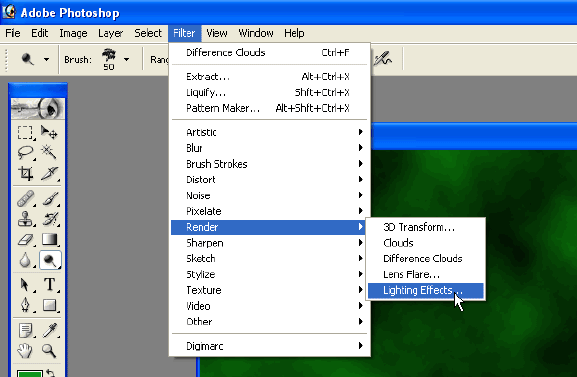Open the Extract filter dialog
This screenshot has width=577, height=377.
[269, 77]
